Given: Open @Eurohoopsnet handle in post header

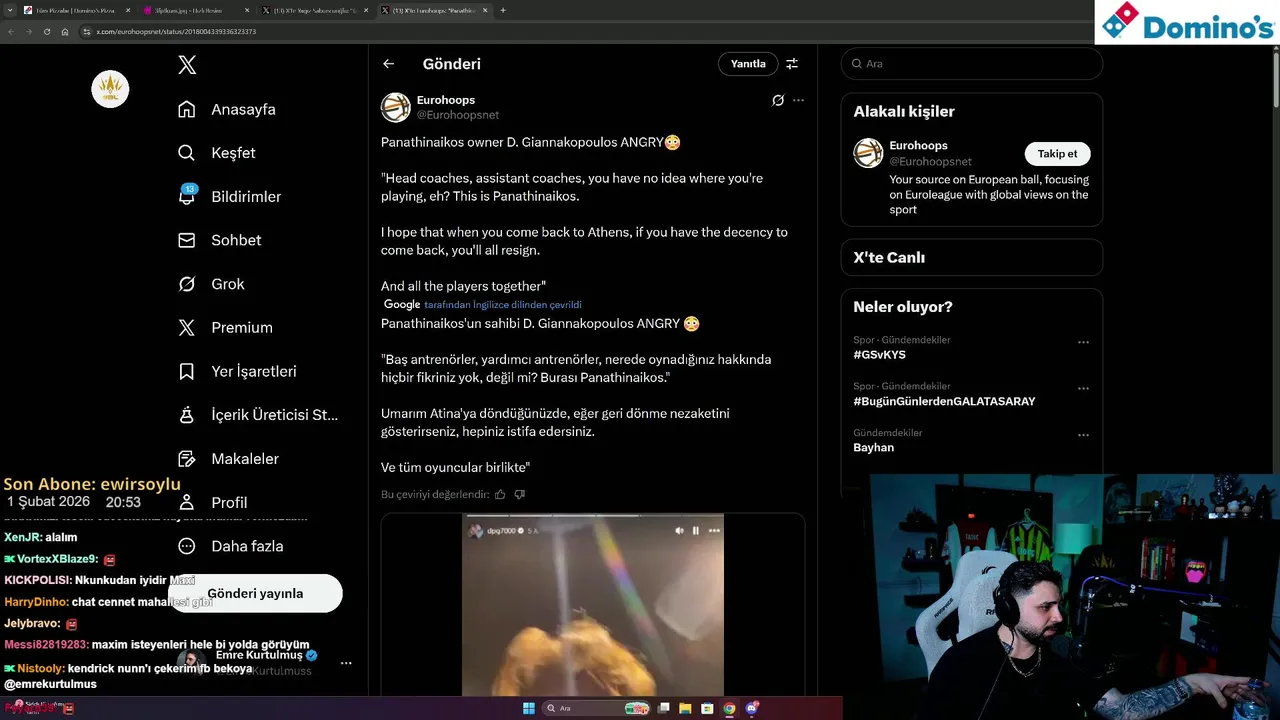Looking at the screenshot, I should (x=457, y=115).
